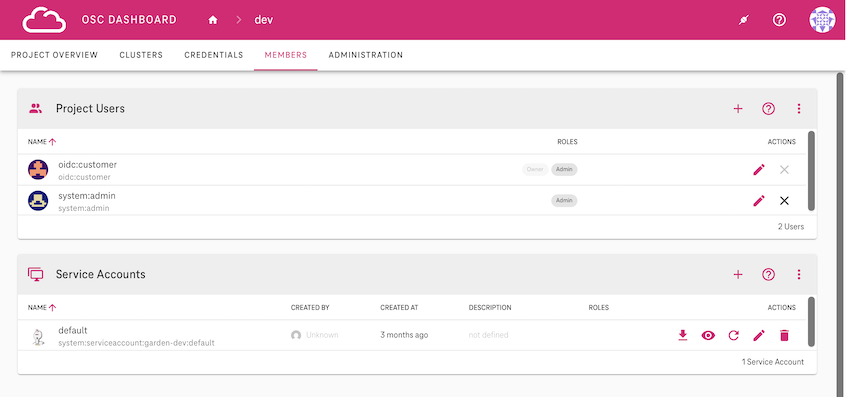This screenshot has height=397, width=846.
Task: Switch to Credentials tab
Action: 214,55
